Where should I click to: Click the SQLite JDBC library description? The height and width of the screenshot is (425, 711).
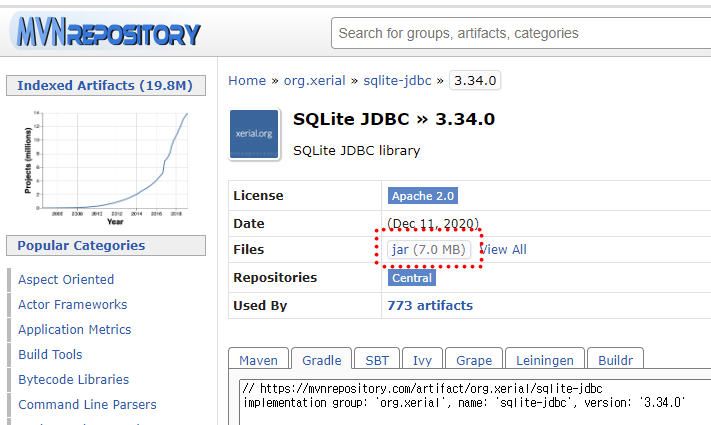pyautogui.click(x=356, y=151)
